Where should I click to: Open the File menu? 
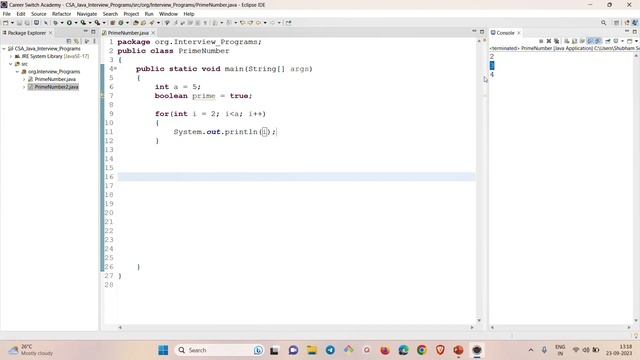(7, 14)
